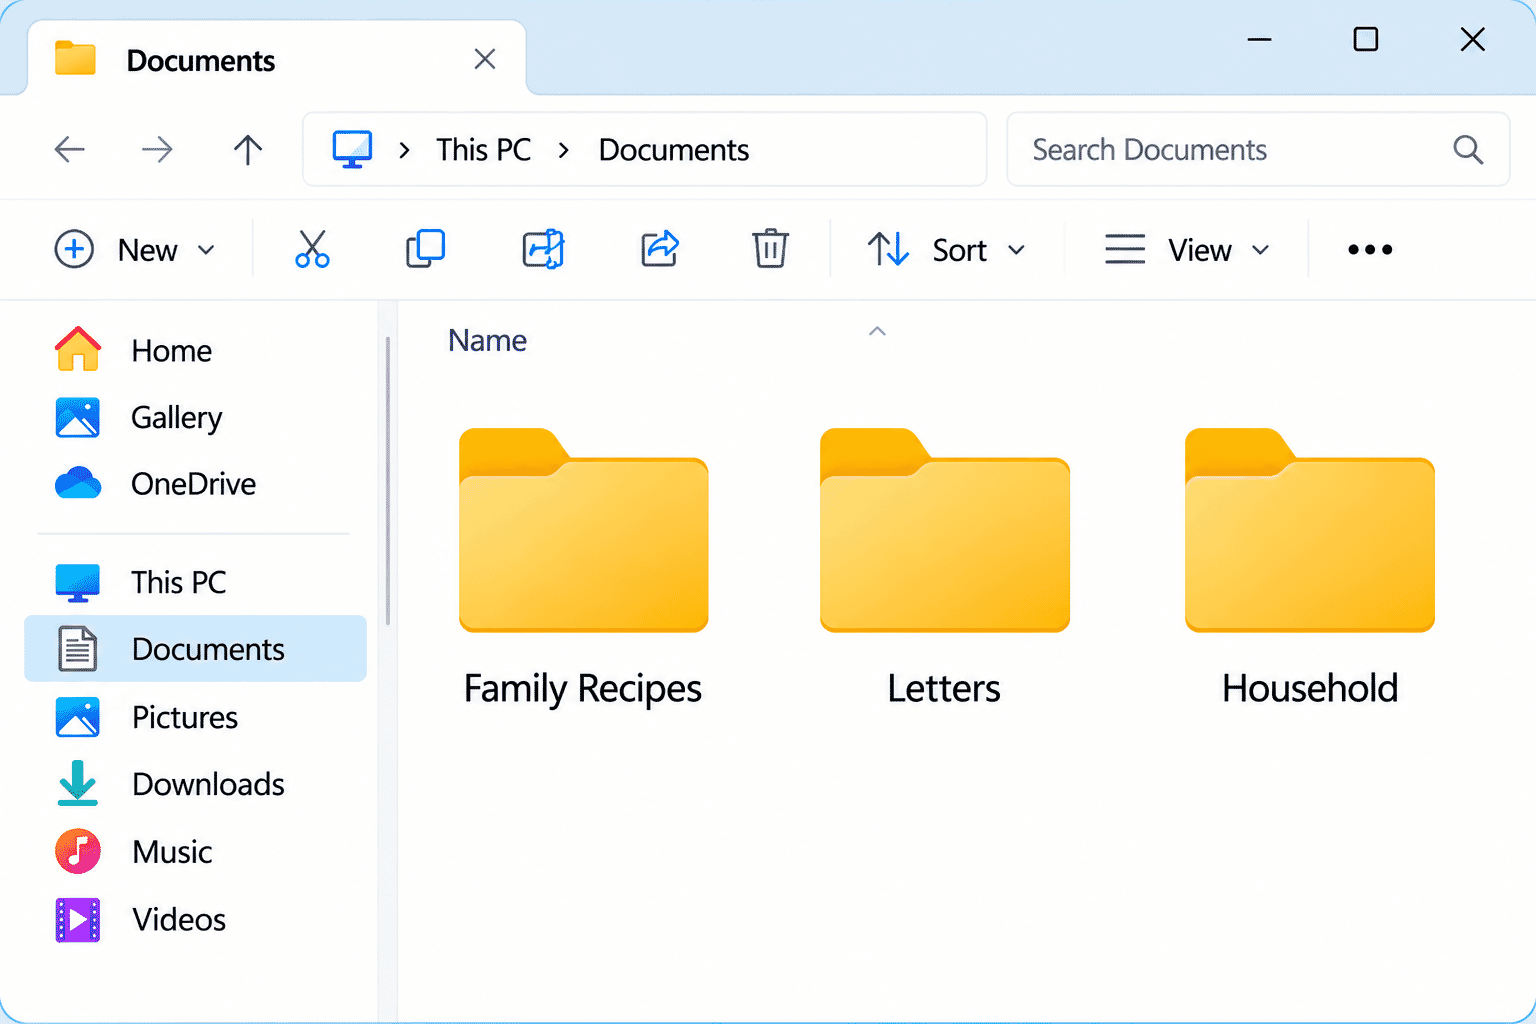Select Documents in the sidebar
1536x1024 pixels.
point(195,649)
